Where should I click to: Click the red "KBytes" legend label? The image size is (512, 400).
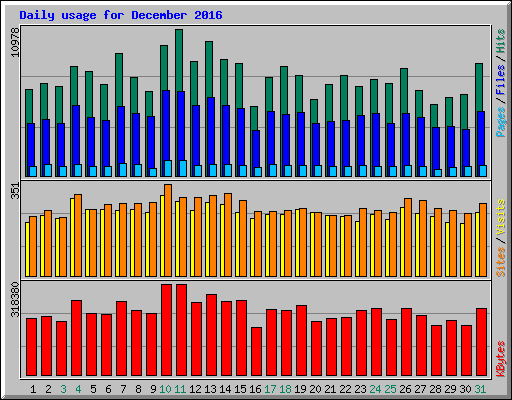pyautogui.click(x=501, y=359)
